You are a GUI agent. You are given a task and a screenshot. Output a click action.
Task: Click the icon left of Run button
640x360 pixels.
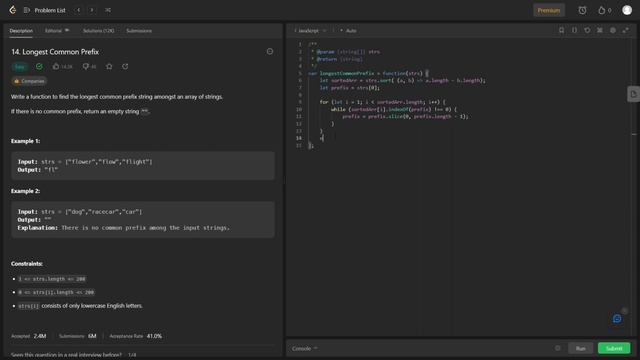558,348
